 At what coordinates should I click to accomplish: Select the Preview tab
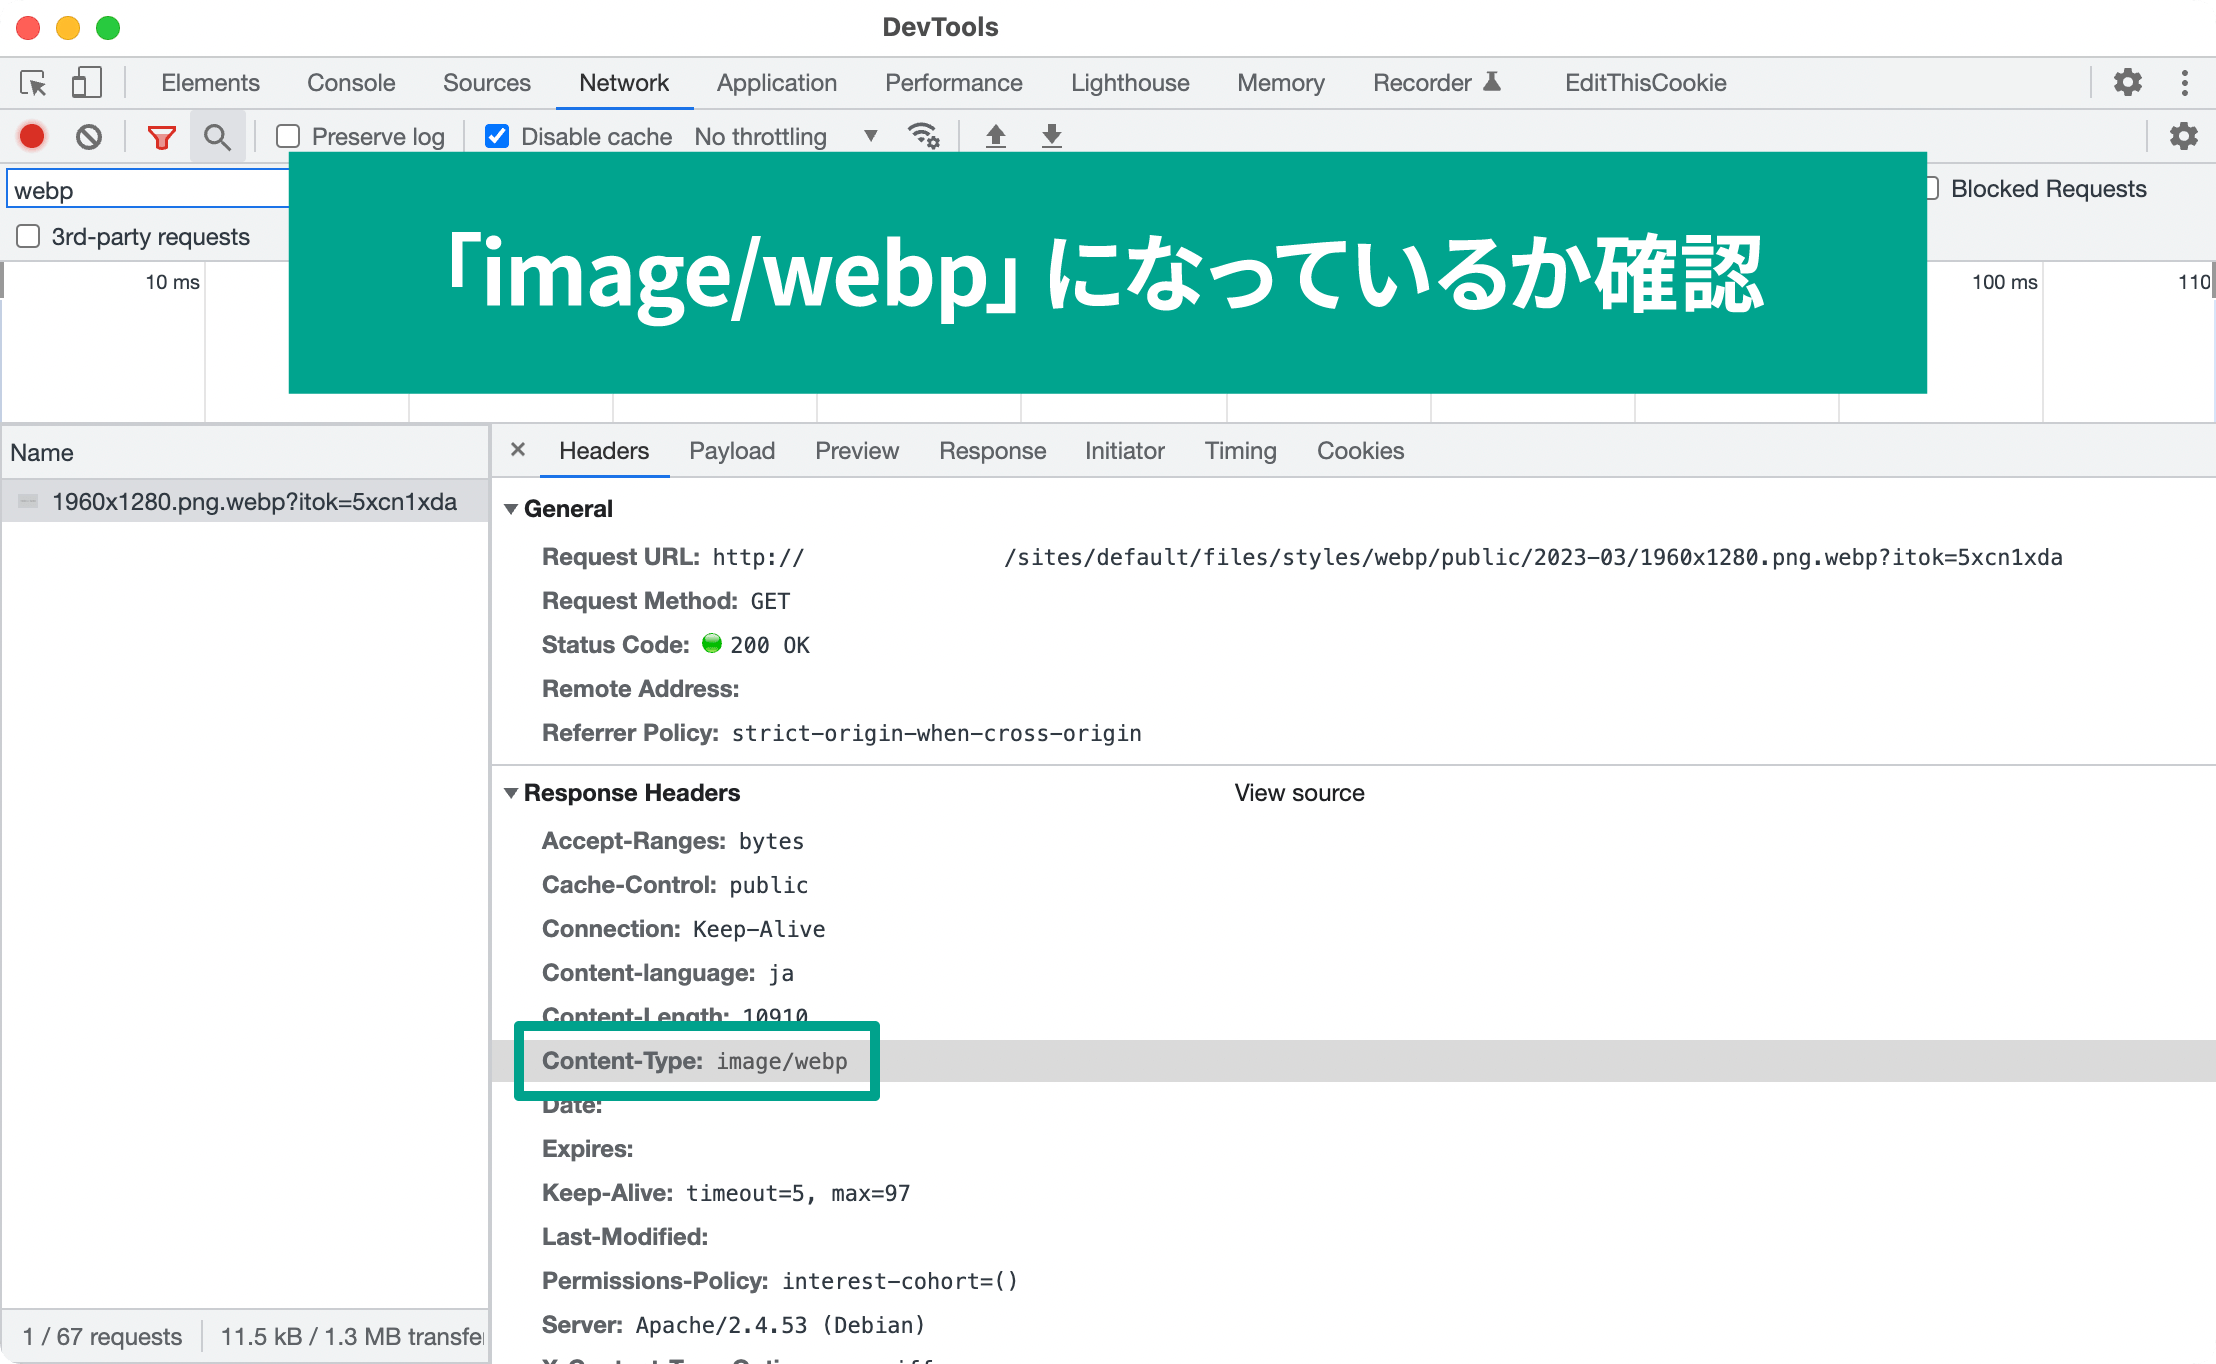tap(856, 451)
